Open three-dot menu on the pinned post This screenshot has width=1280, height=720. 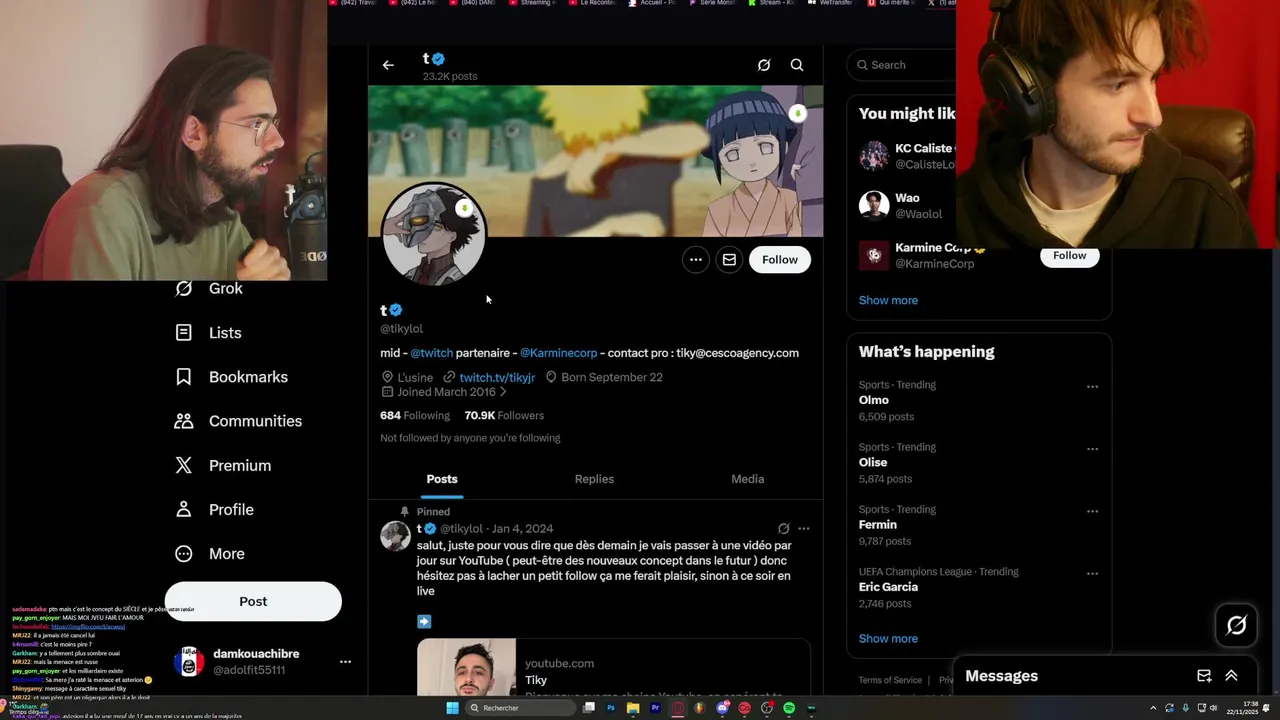(804, 529)
